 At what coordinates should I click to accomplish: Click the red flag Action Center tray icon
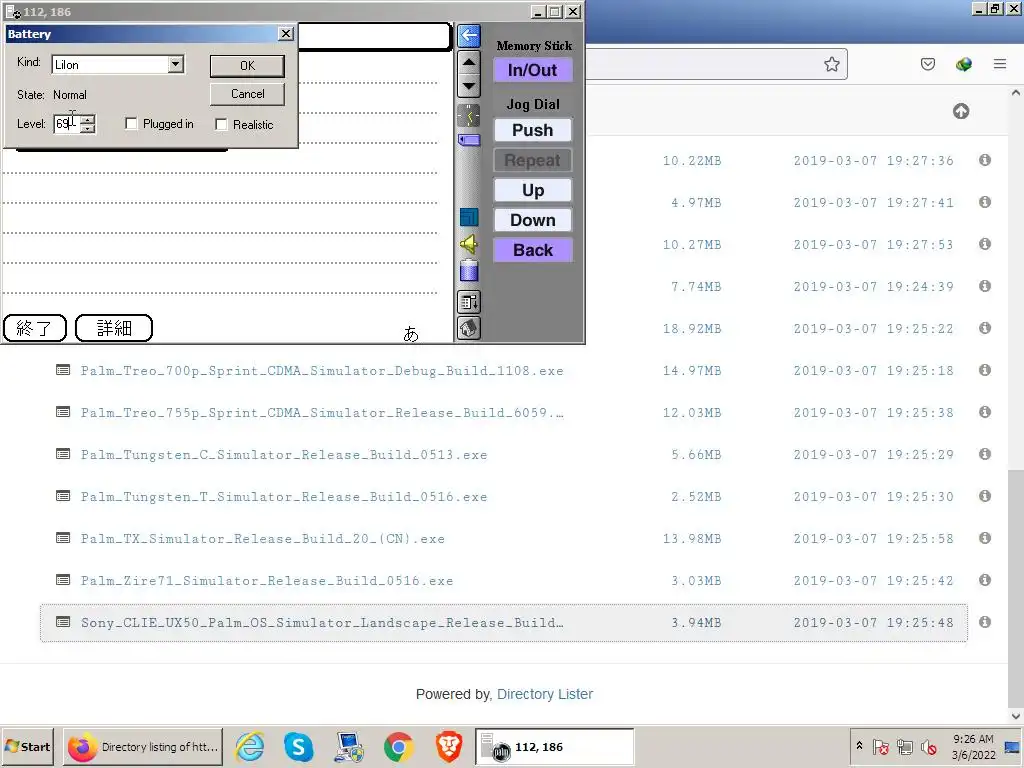(880, 746)
